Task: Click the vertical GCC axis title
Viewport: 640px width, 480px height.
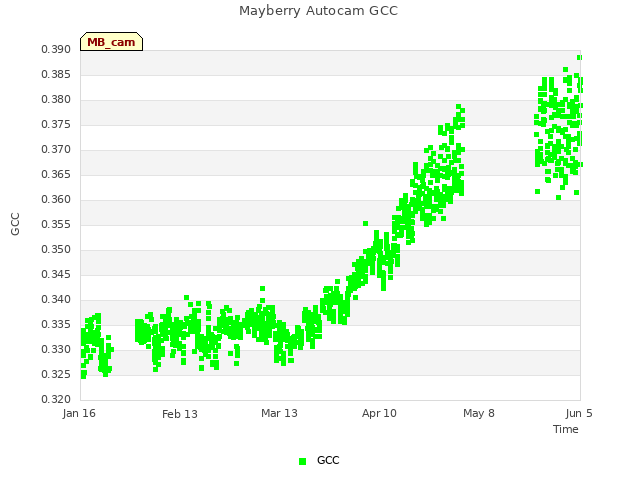Action: click(15, 224)
